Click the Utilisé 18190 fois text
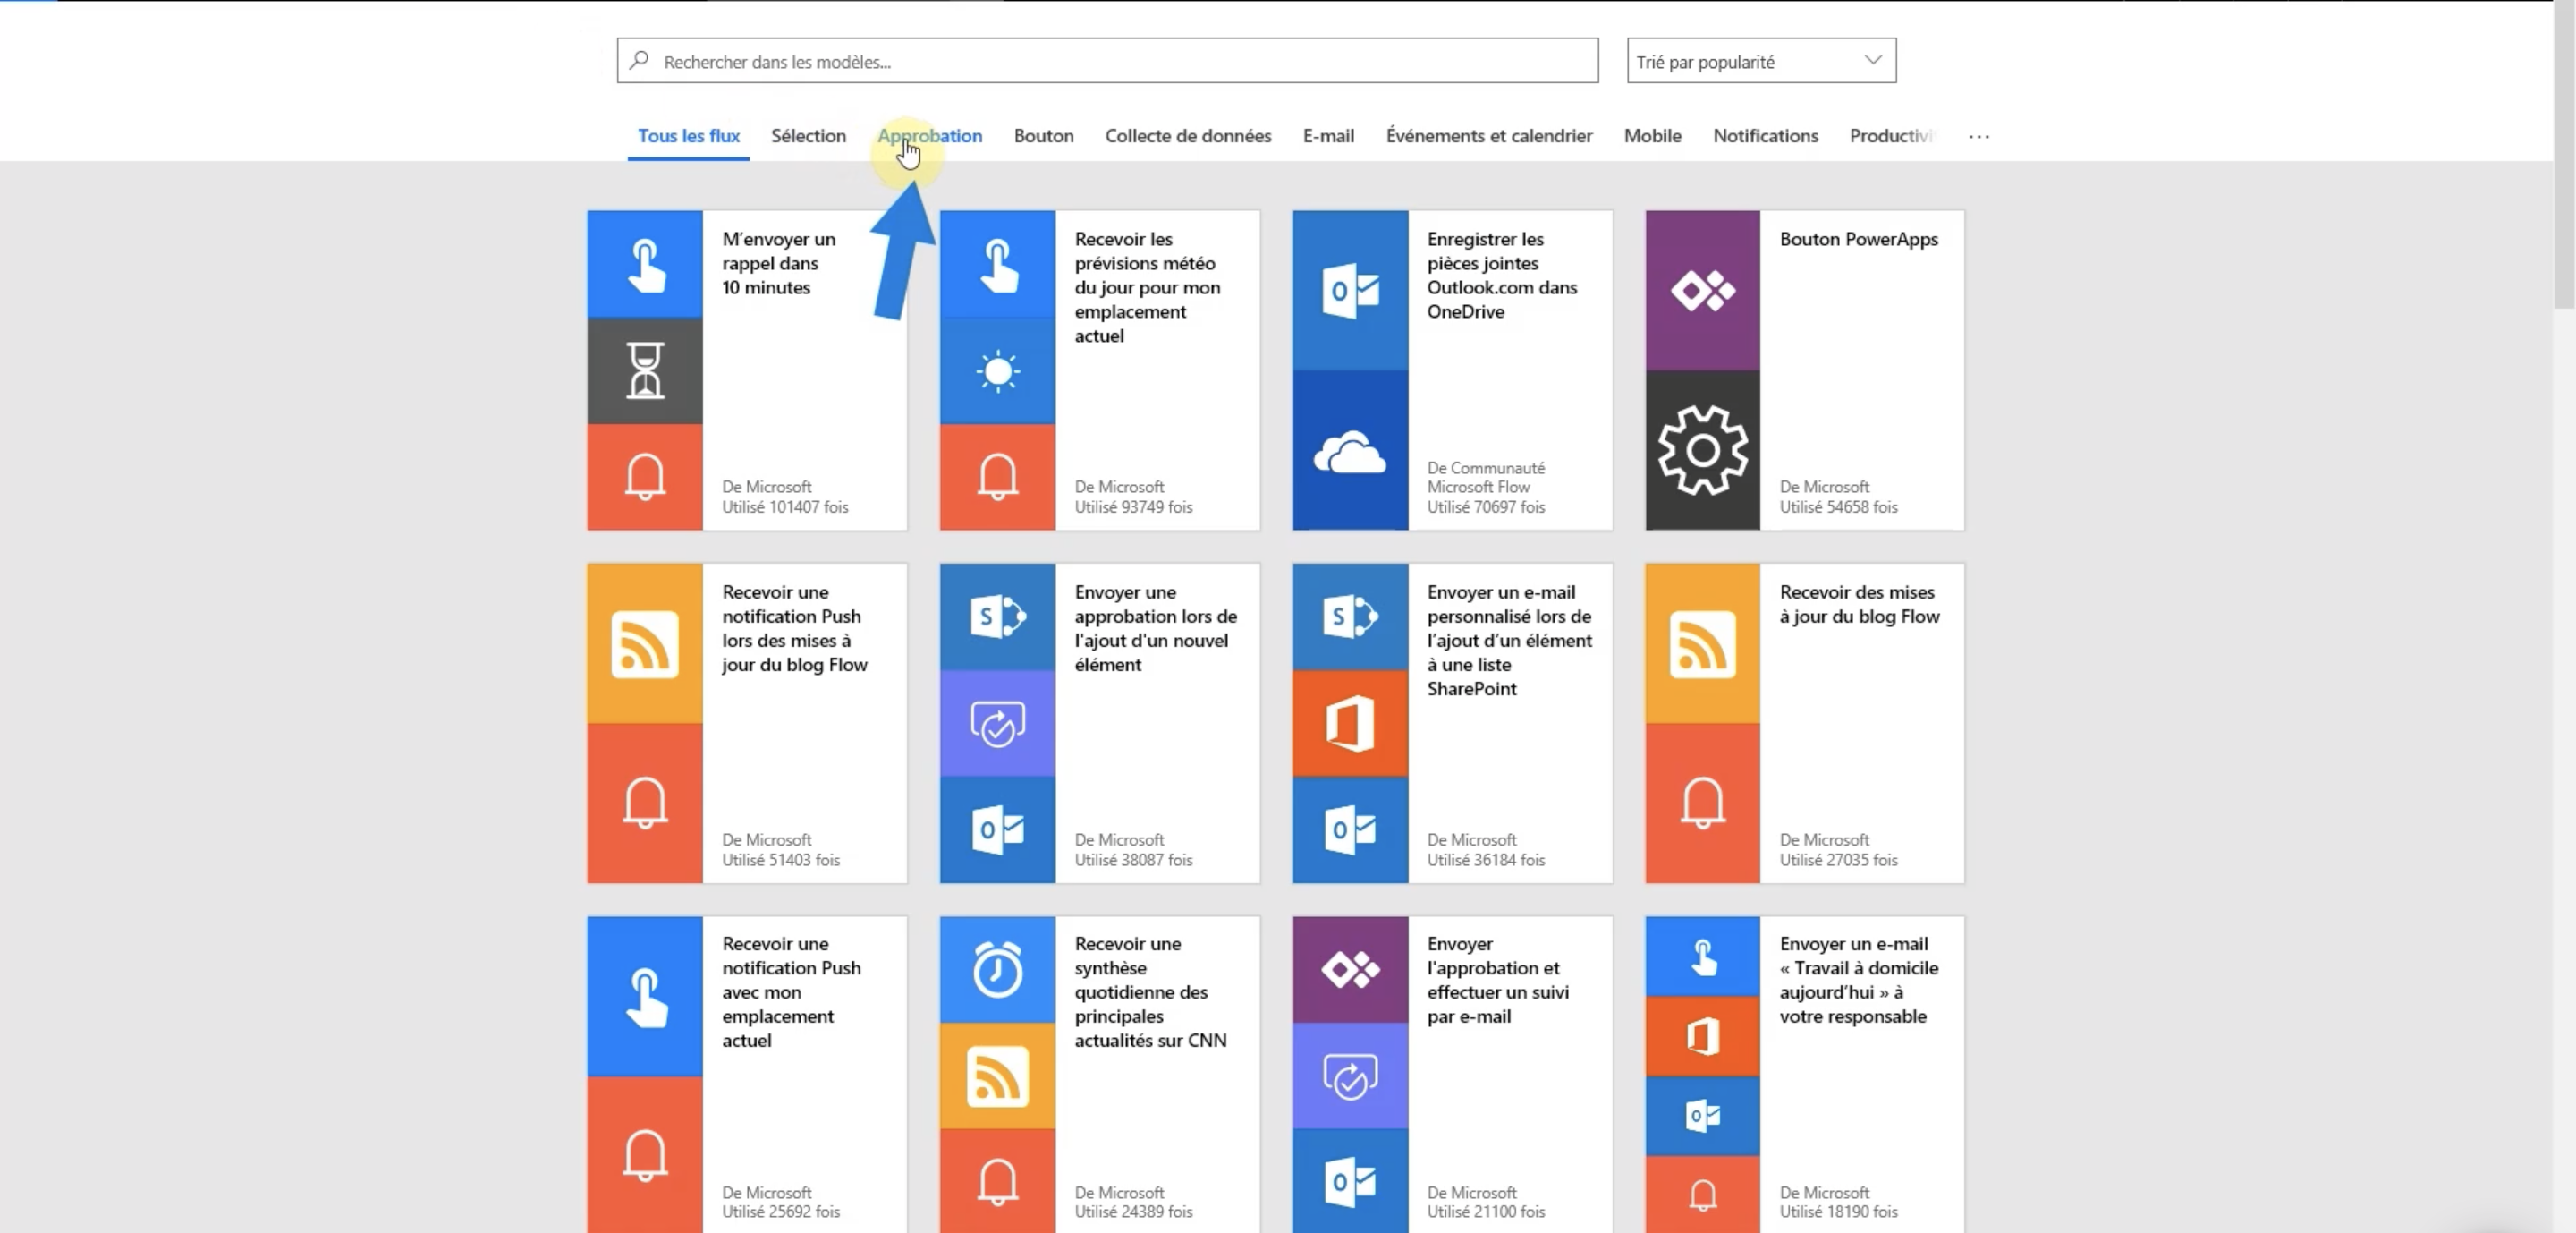This screenshot has width=2576, height=1233. tap(1838, 1211)
